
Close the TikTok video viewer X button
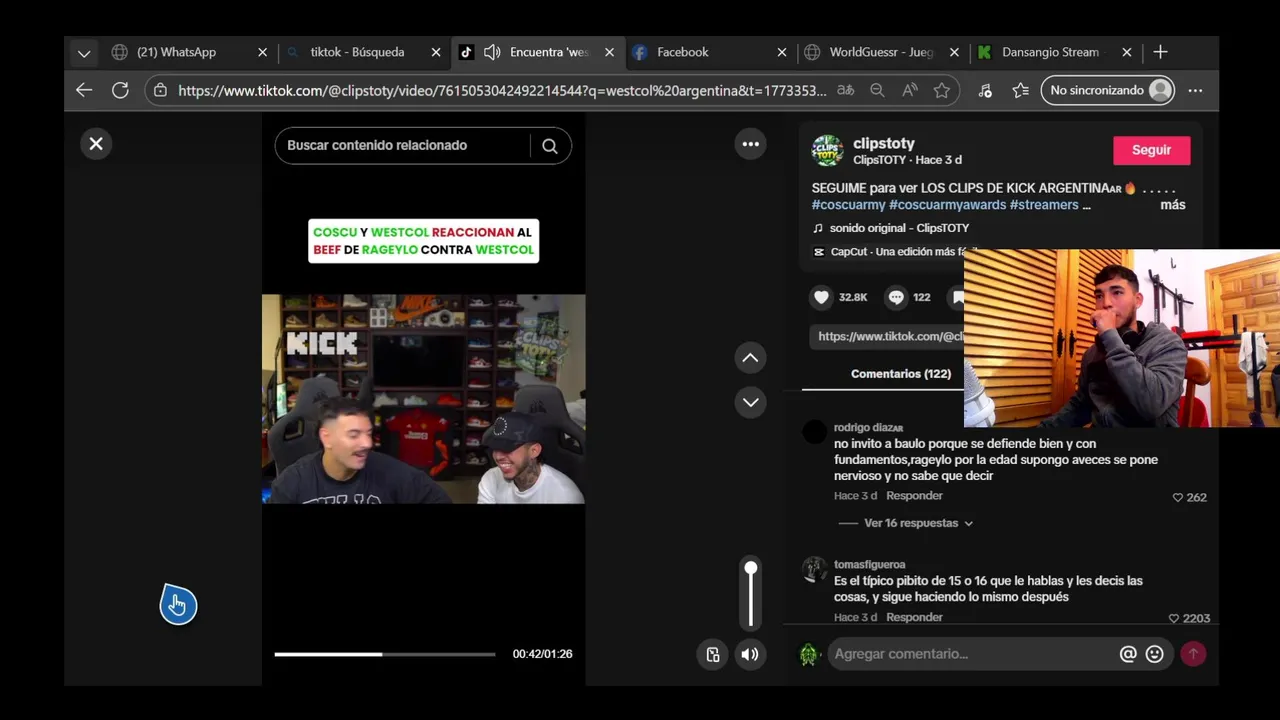point(96,144)
